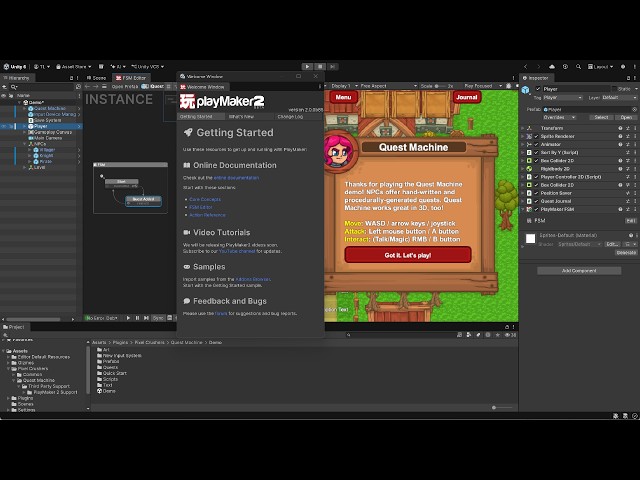Click the Got it. Let's play! button
The height and width of the screenshot is (480, 640).
408,255
